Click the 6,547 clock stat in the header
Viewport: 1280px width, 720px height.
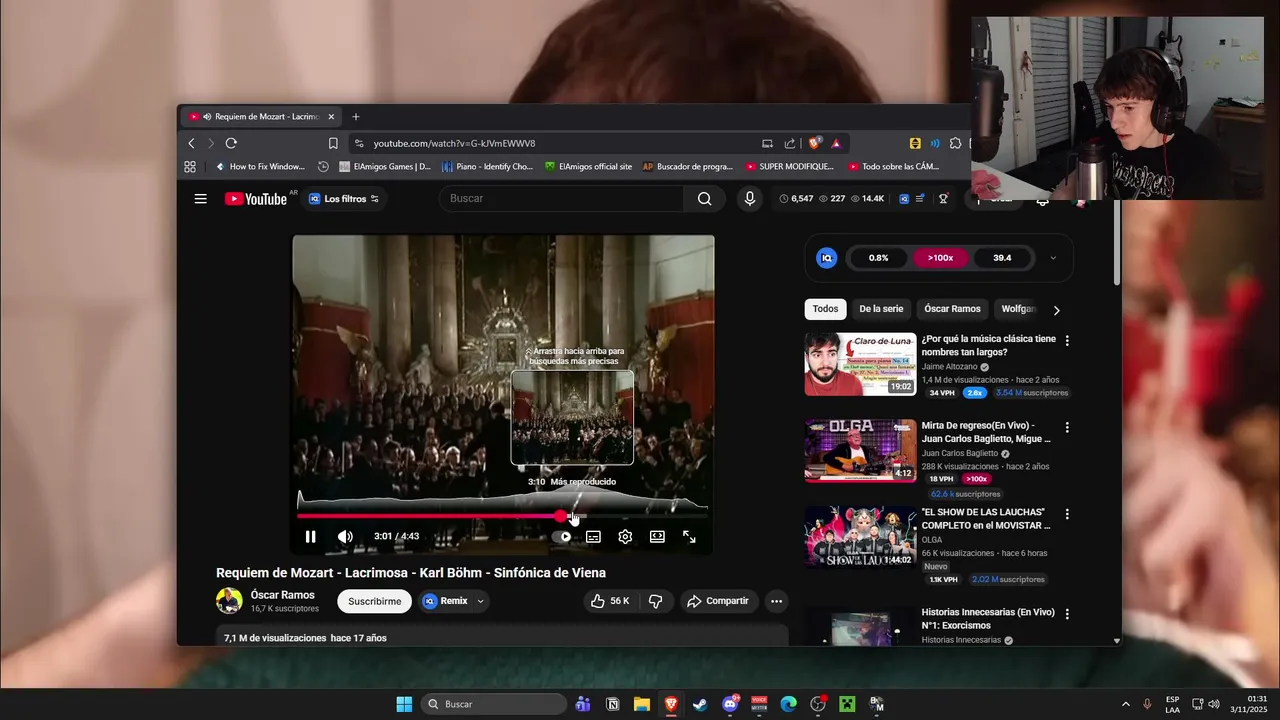point(797,199)
